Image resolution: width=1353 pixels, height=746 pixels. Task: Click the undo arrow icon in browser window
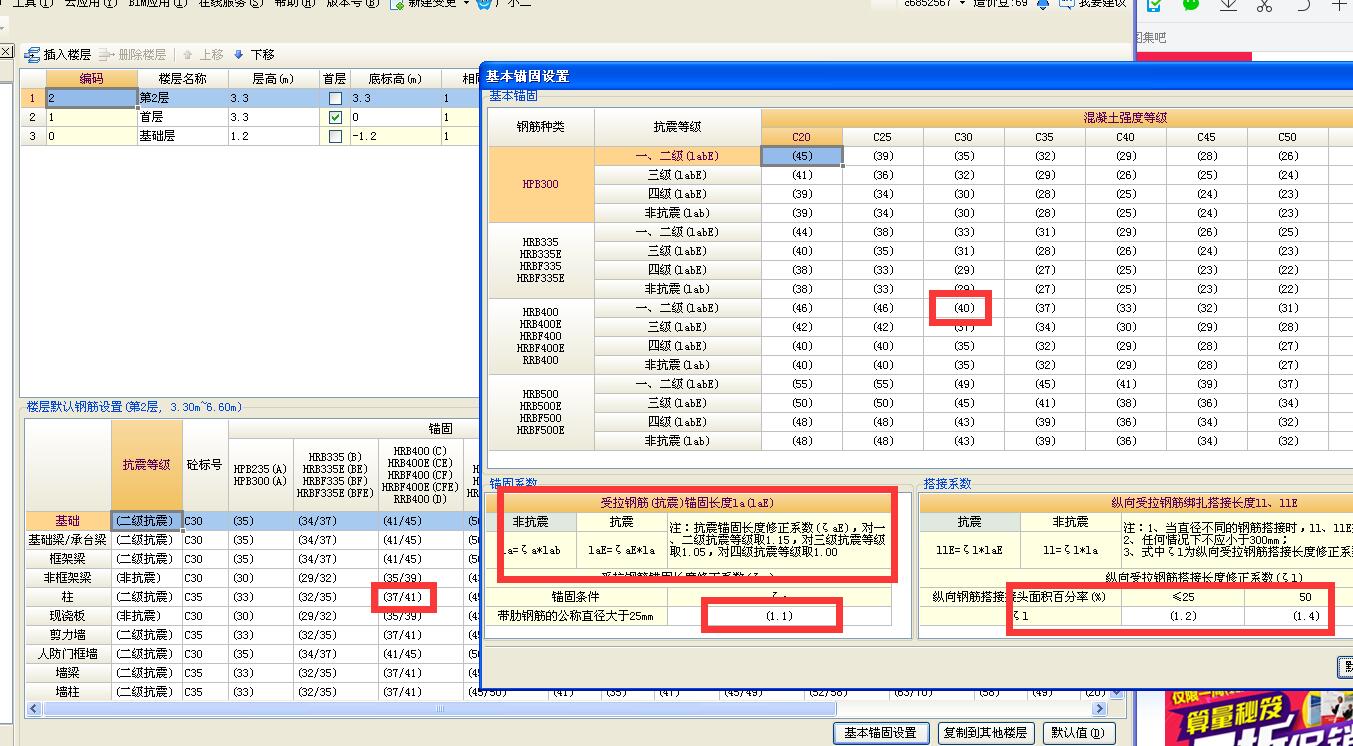1303,5
